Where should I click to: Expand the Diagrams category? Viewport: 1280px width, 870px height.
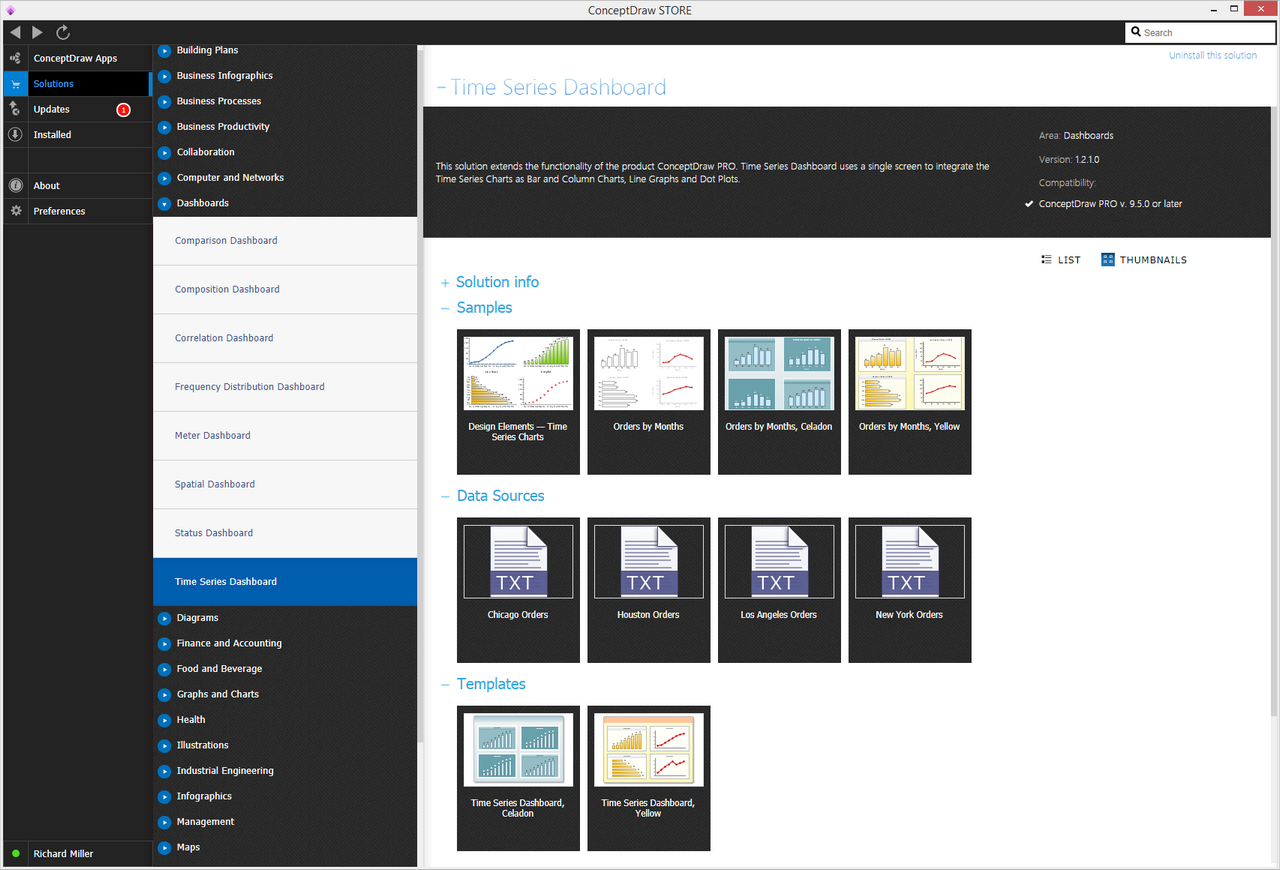coord(165,618)
